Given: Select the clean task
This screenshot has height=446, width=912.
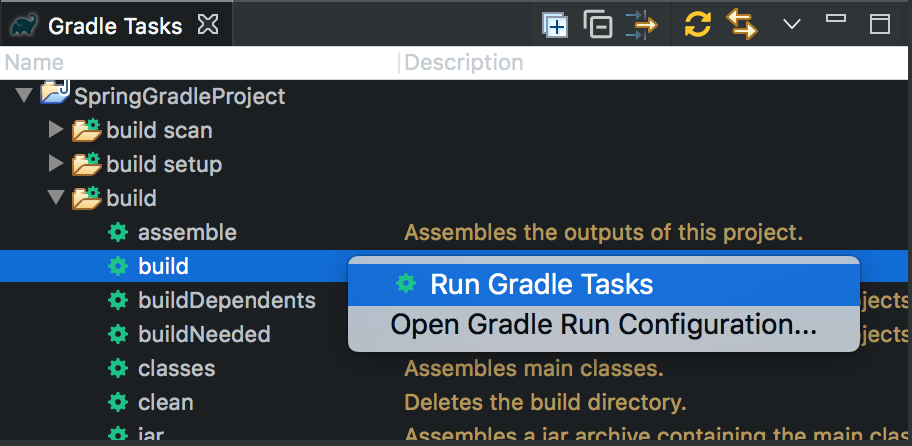Looking at the screenshot, I should click(x=165, y=402).
